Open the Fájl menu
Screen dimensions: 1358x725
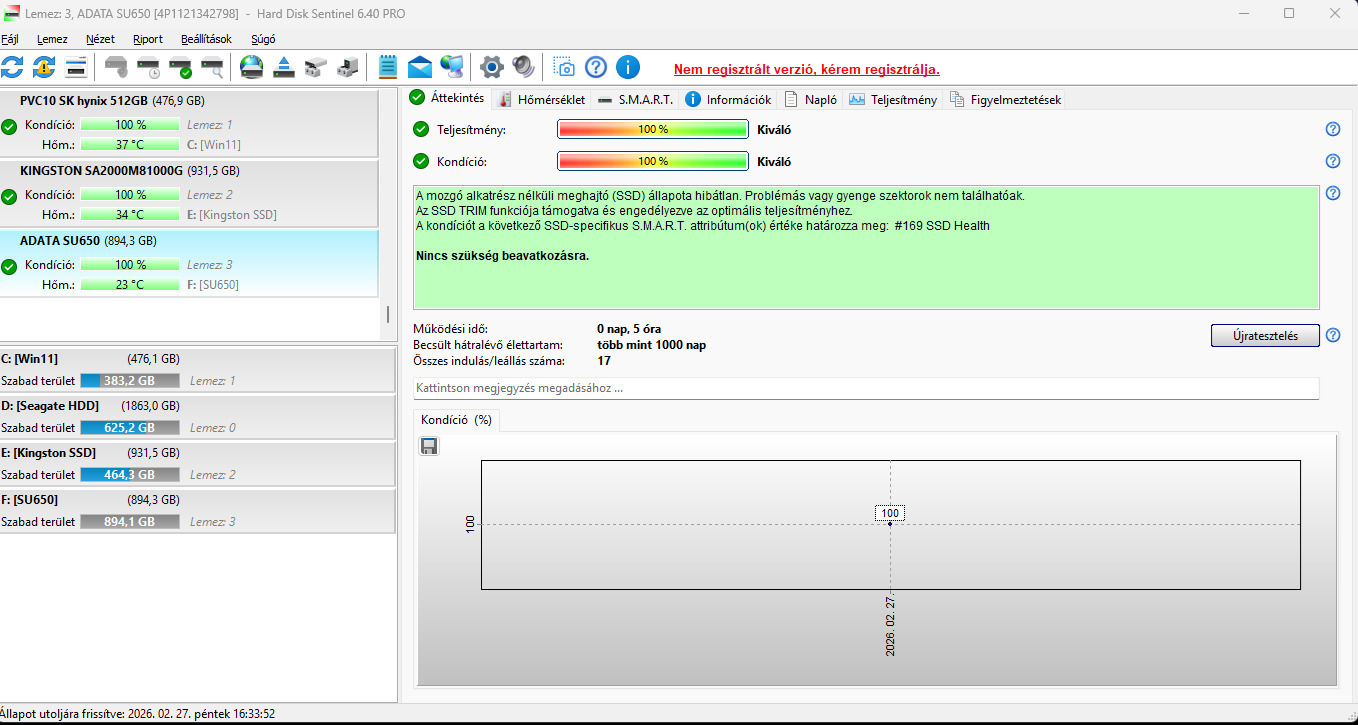(x=10, y=39)
